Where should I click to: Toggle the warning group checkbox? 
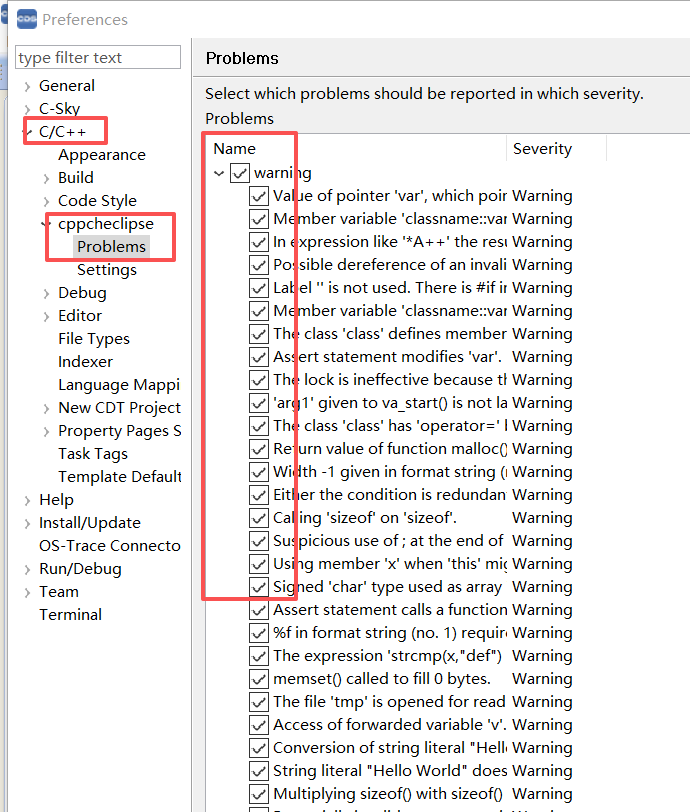[x=240, y=173]
